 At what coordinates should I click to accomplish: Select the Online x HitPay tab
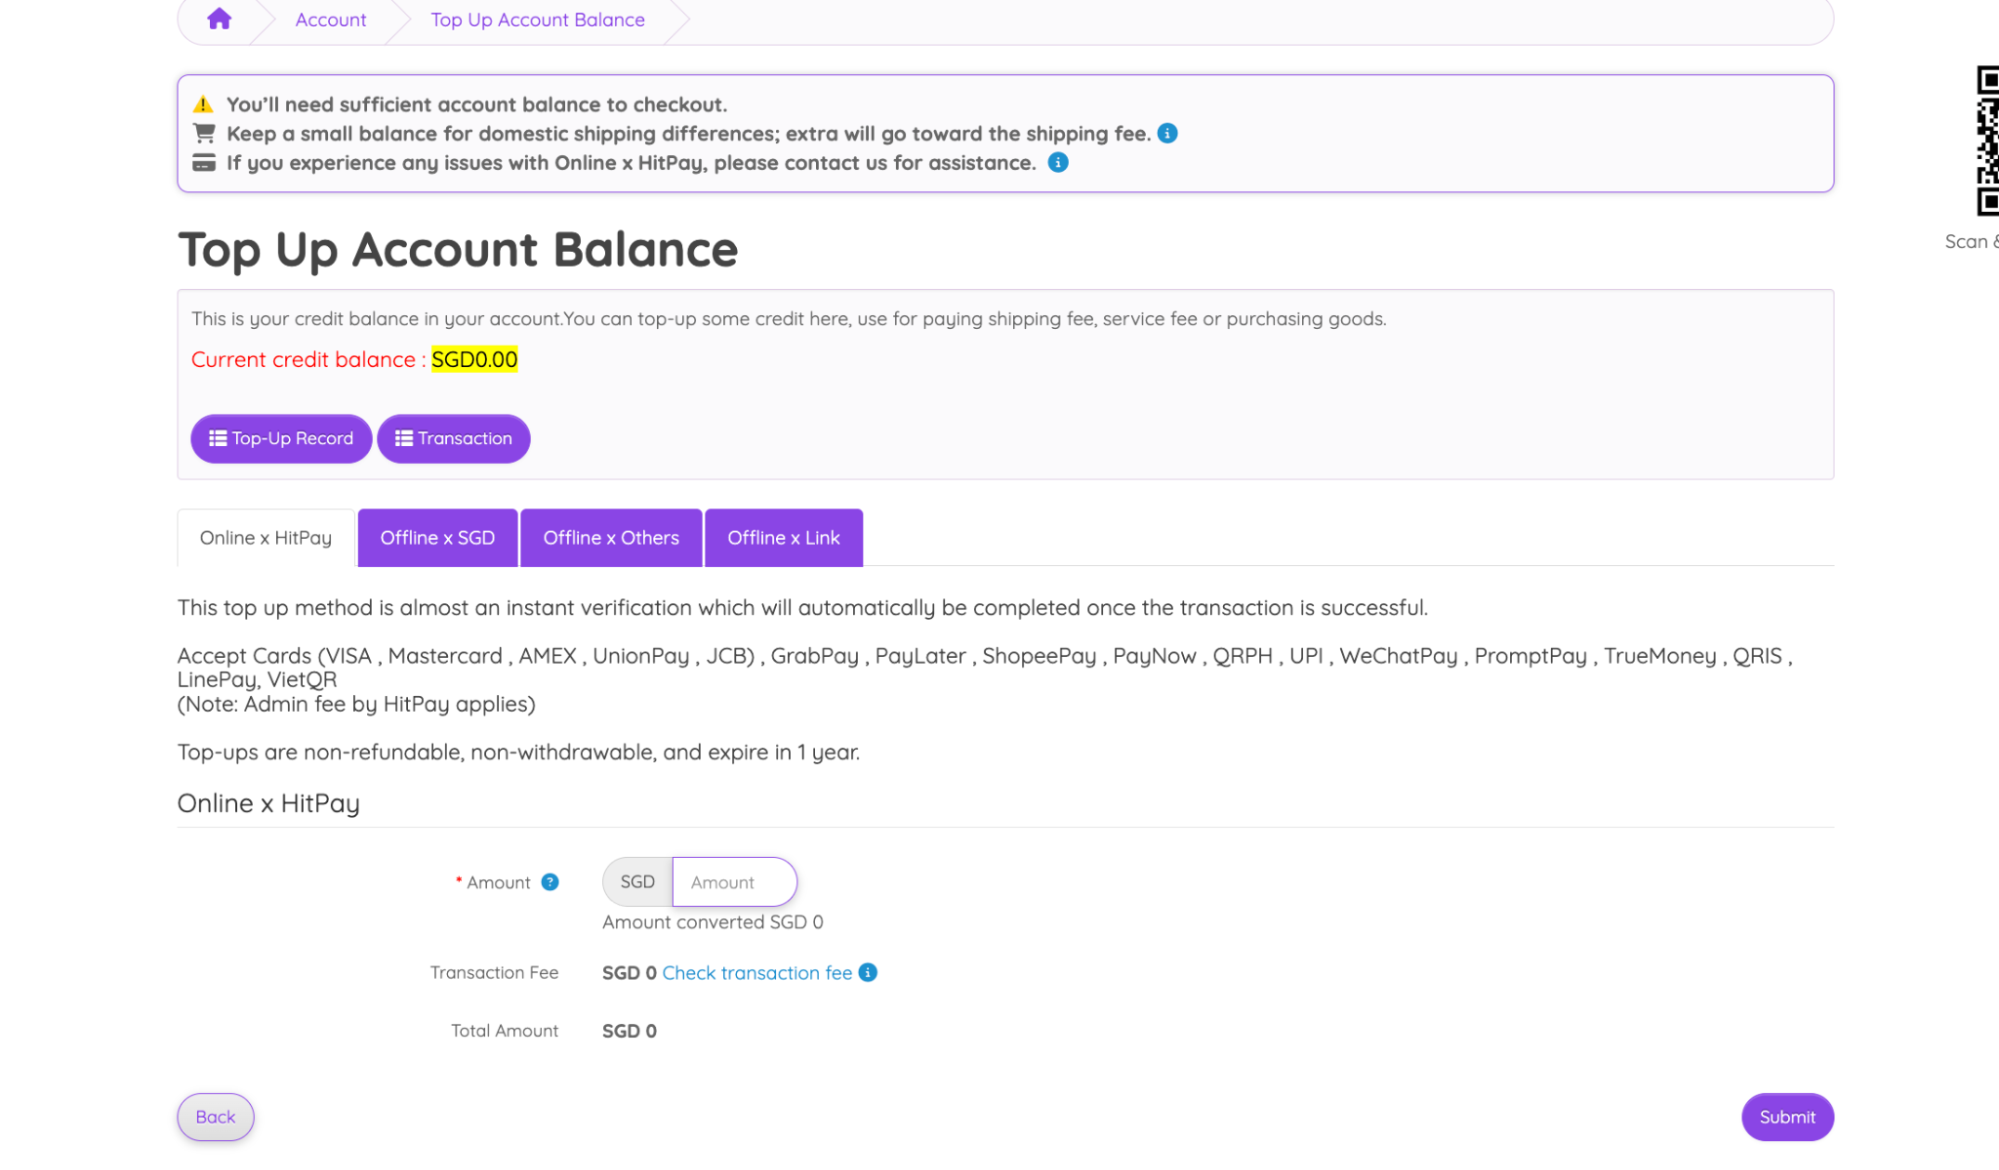coord(266,538)
